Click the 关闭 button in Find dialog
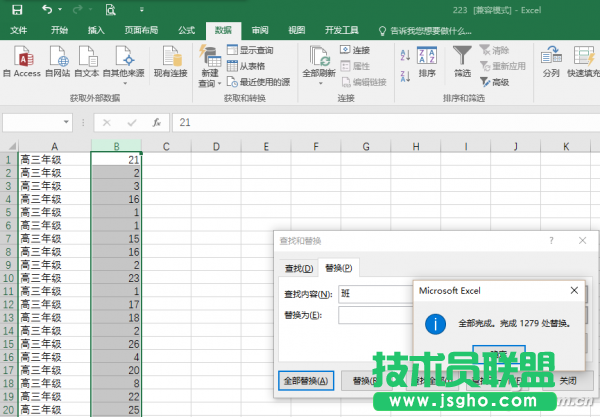Viewport: 600px width, 417px height. click(567, 381)
